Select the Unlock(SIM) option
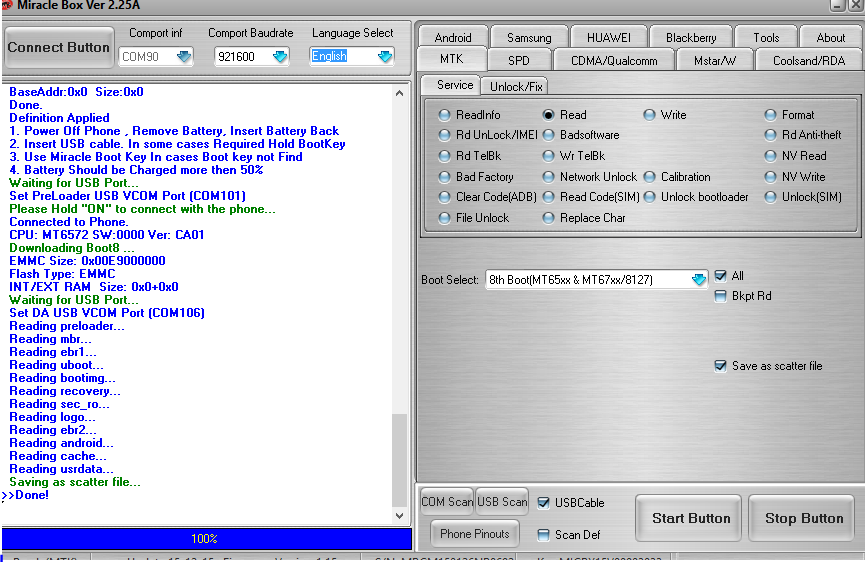Viewport: 865px width, 562px height. 803,197
